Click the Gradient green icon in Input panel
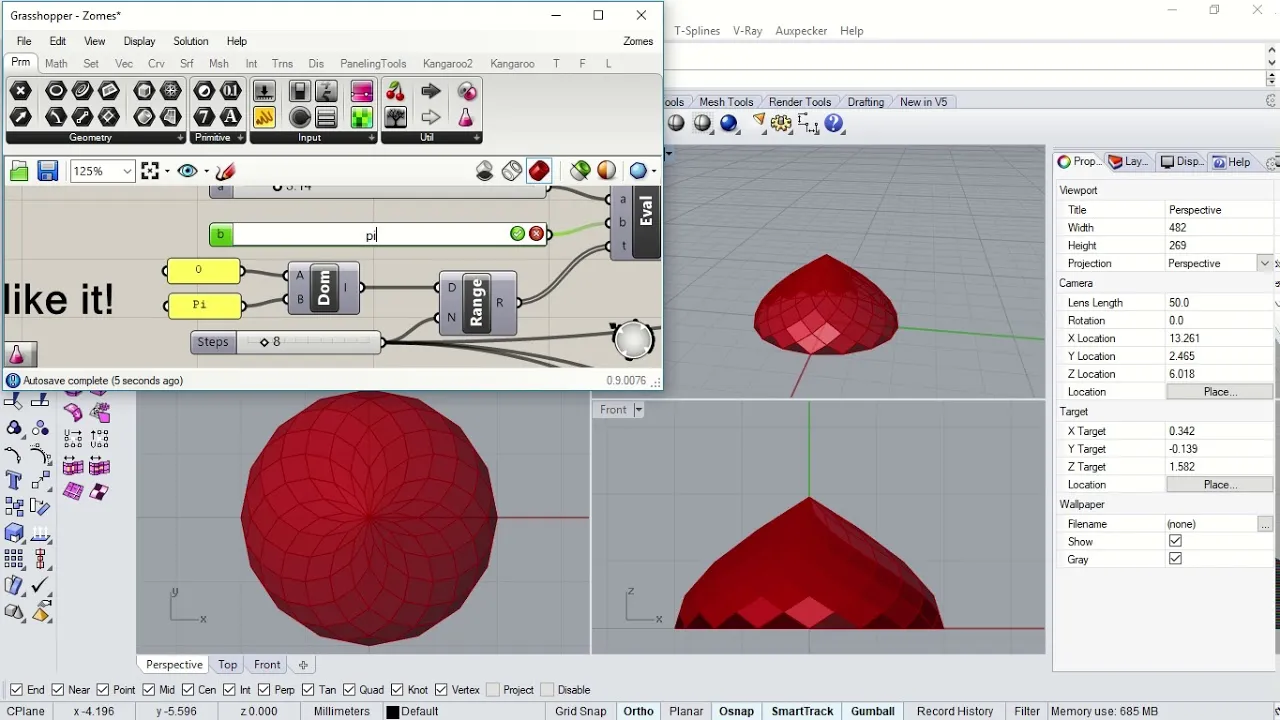 362,117
